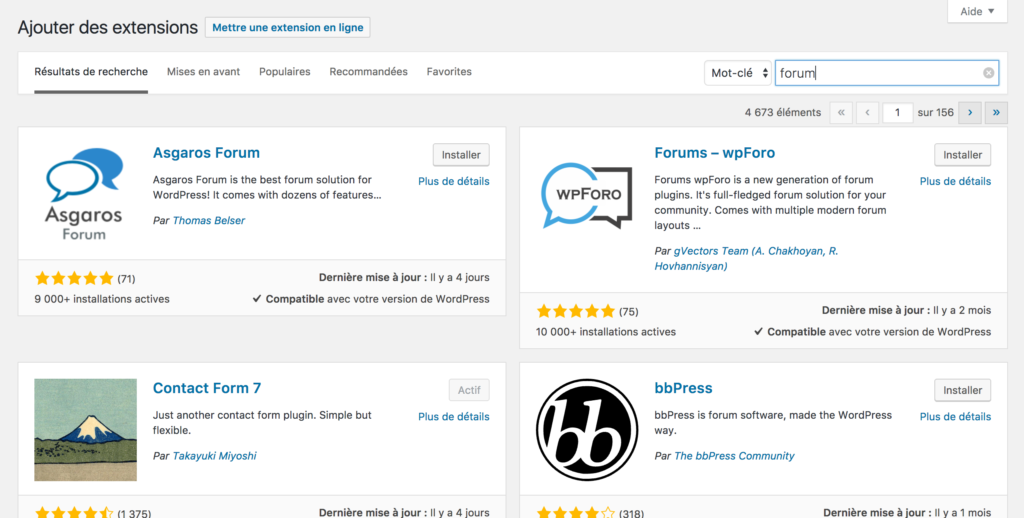Switch to the Favorites tab
This screenshot has height=518, width=1024.
click(x=449, y=72)
